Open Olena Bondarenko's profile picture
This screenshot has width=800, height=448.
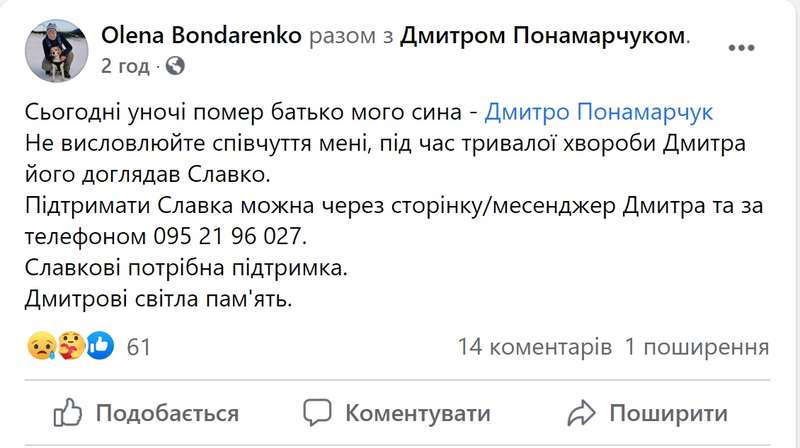55,50
